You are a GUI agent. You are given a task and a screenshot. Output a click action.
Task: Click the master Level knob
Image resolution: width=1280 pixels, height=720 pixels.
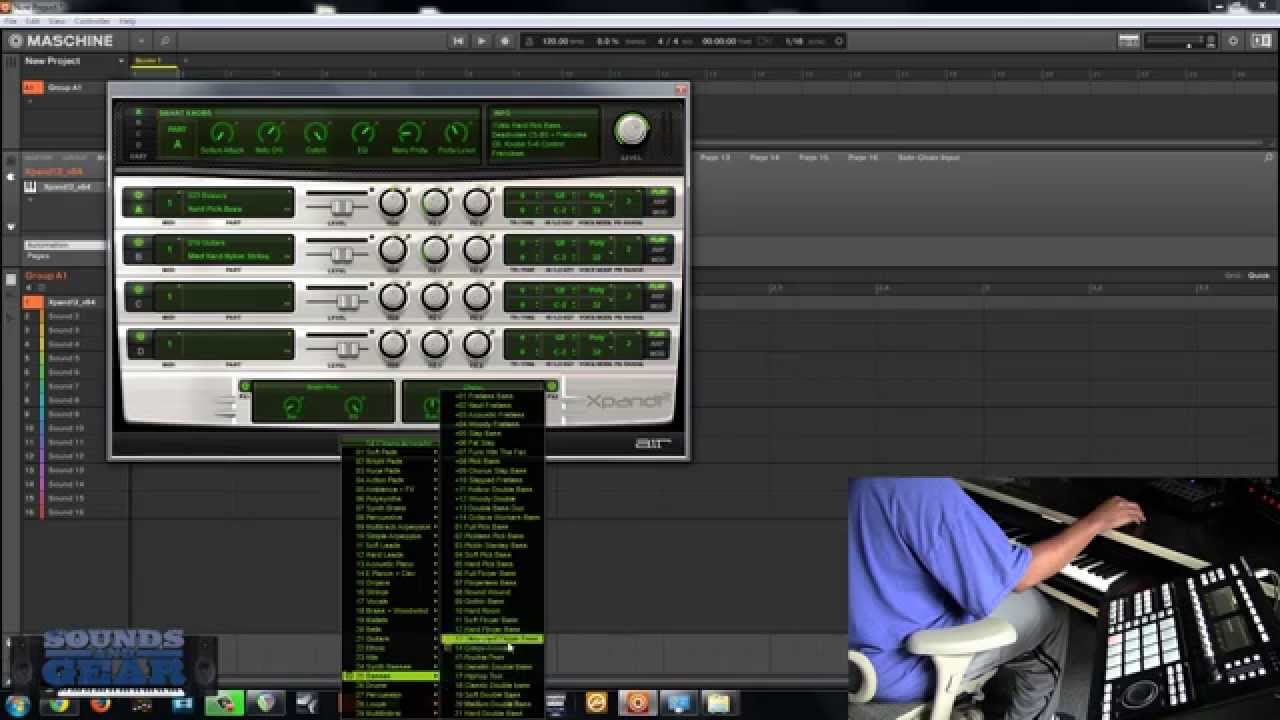coord(631,129)
